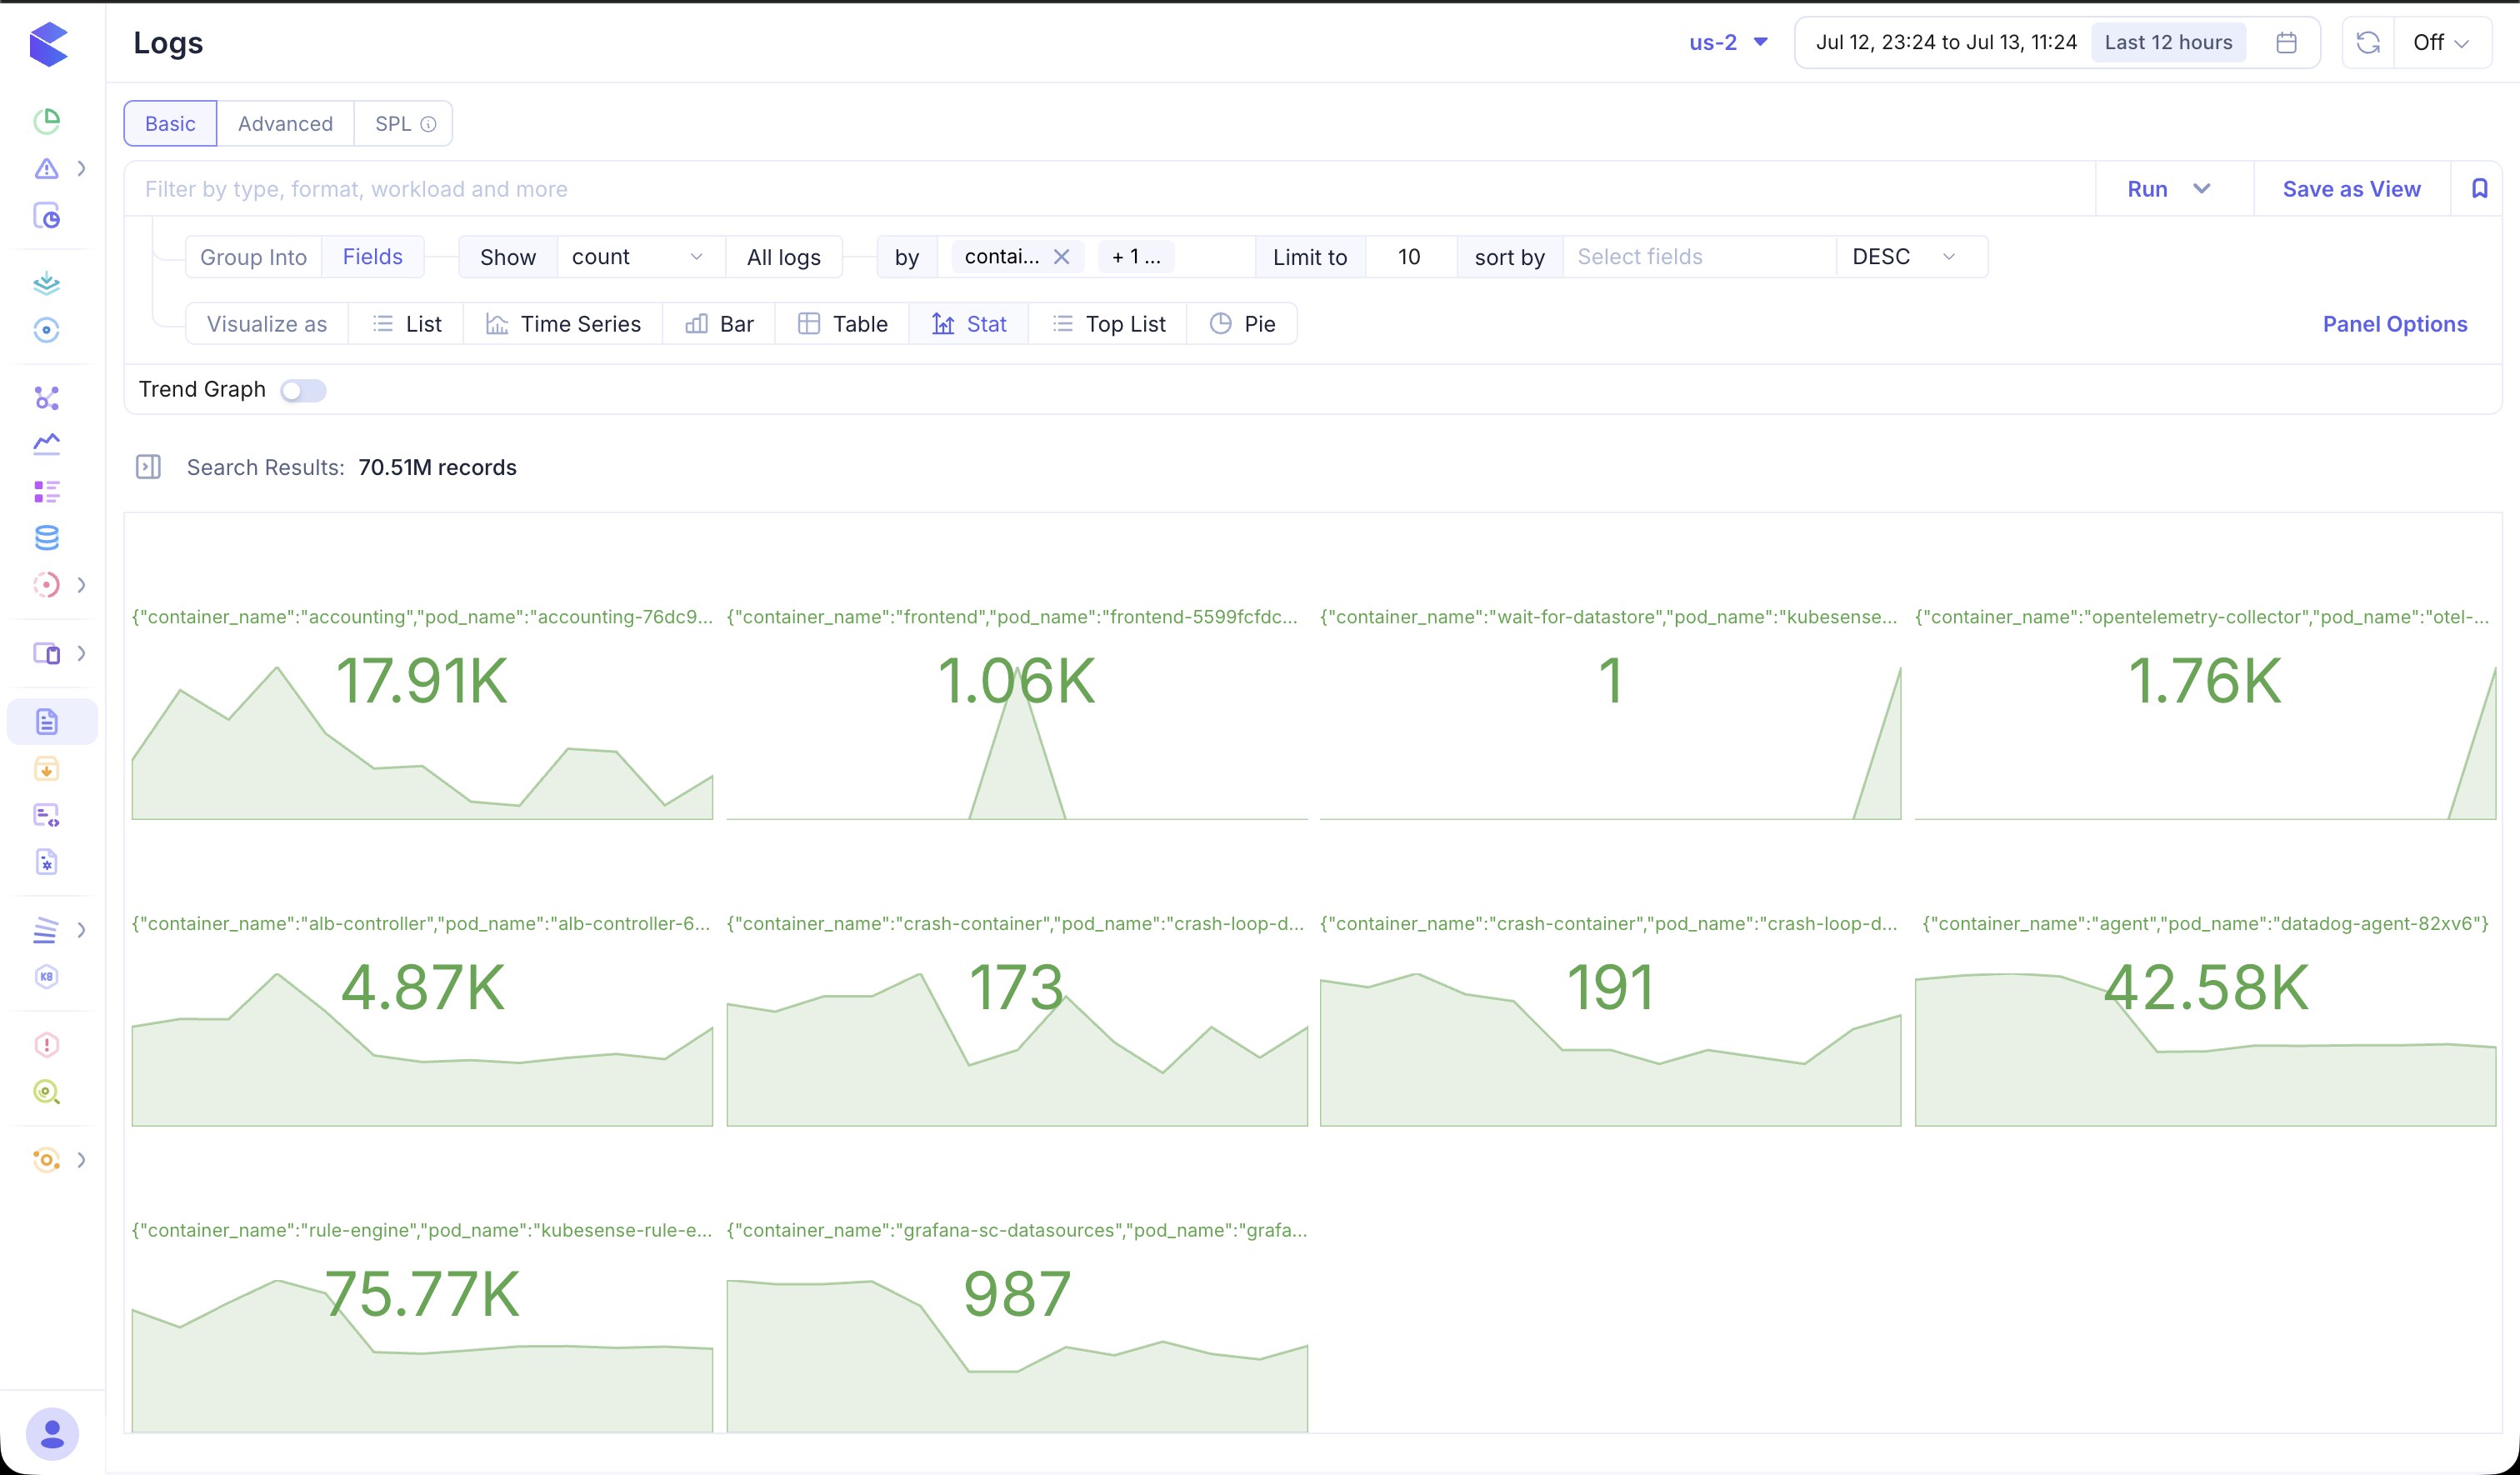Select the Time Series visualization tab
This screenshot has height=1475, width=2520.
point(563,324)
